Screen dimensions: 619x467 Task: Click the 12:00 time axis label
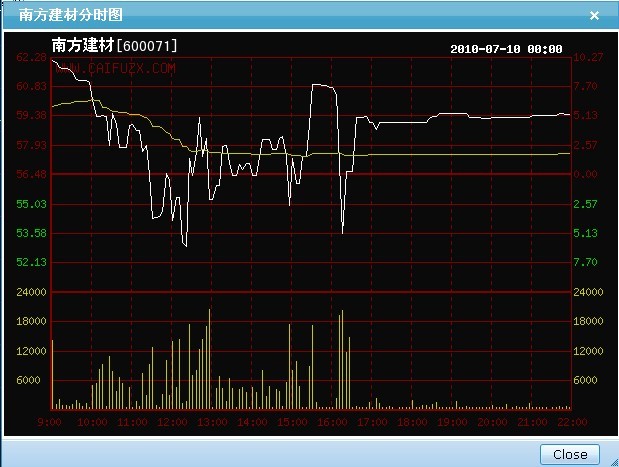[x=172, y=422]
